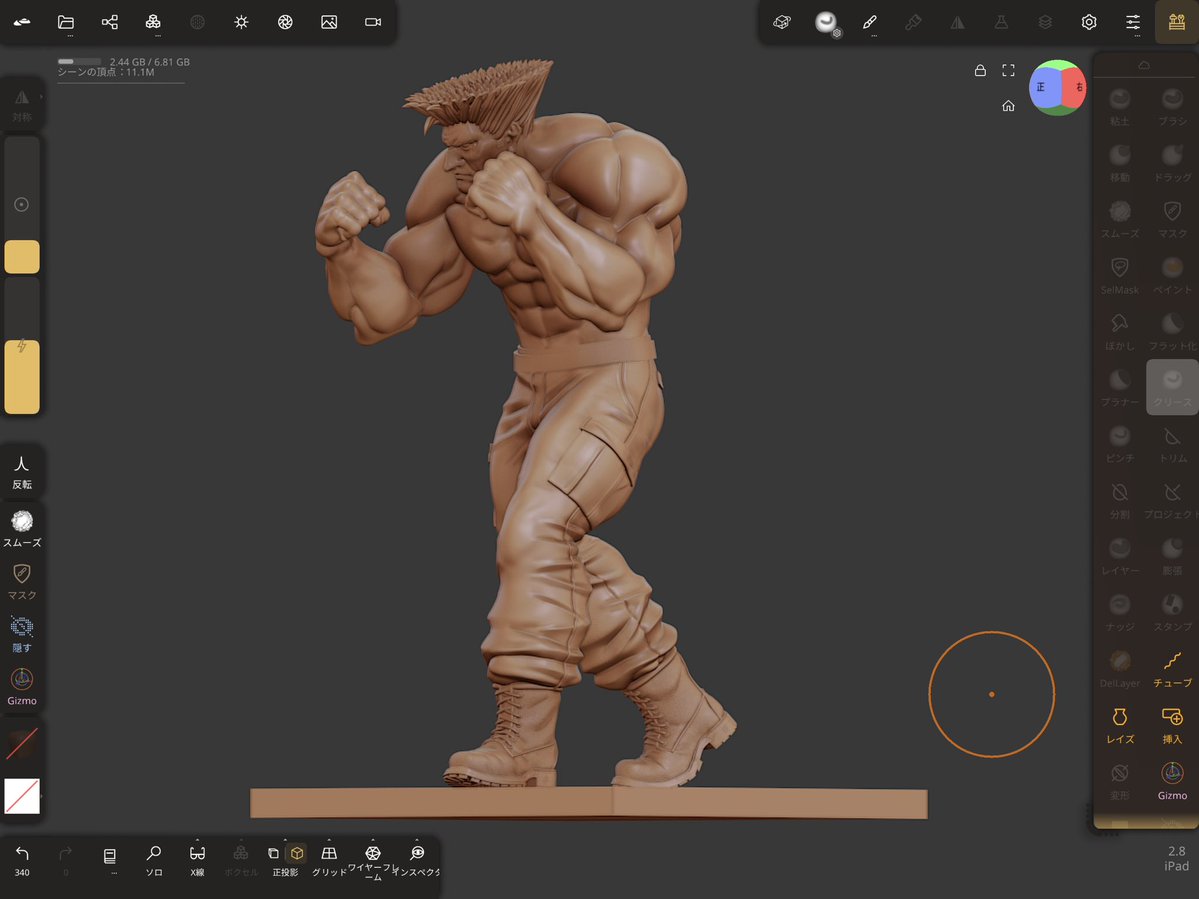Toggle ワイヤーフレーム wireframe display
Screen dimensions: 1199x899
(372, 862)
